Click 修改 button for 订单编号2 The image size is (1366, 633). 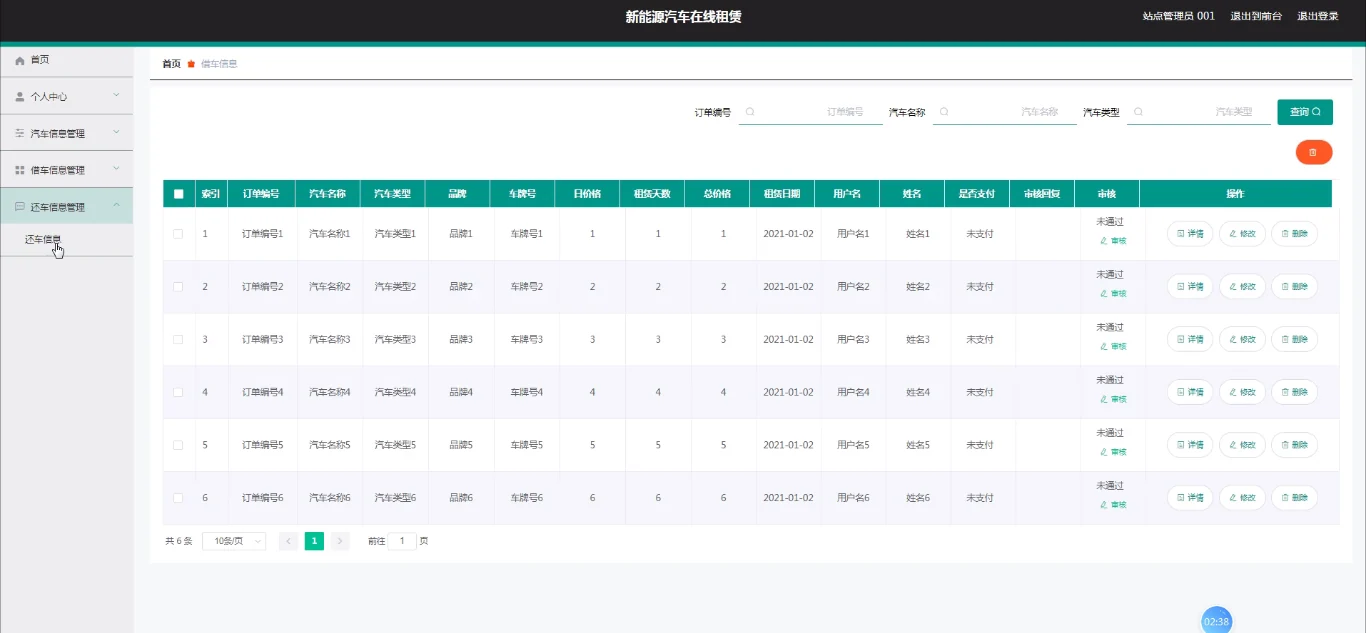[x=1242, y=287]
